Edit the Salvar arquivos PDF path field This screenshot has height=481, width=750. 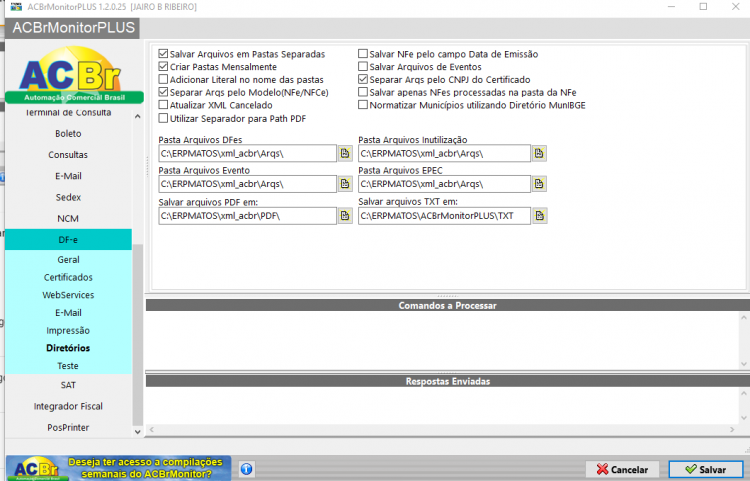click(x=247, y=216)
